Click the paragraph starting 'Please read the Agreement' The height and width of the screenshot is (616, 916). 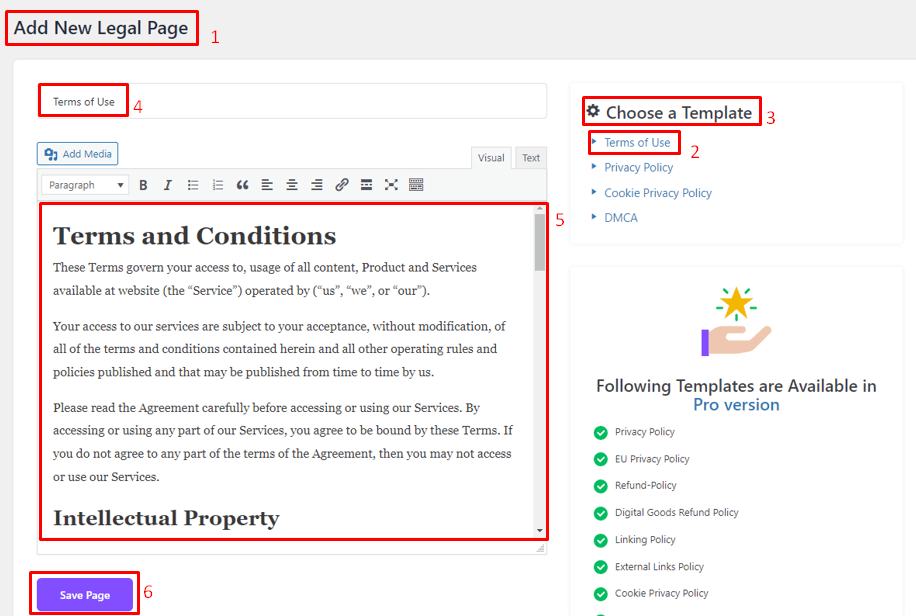click(x=283, y=442)
